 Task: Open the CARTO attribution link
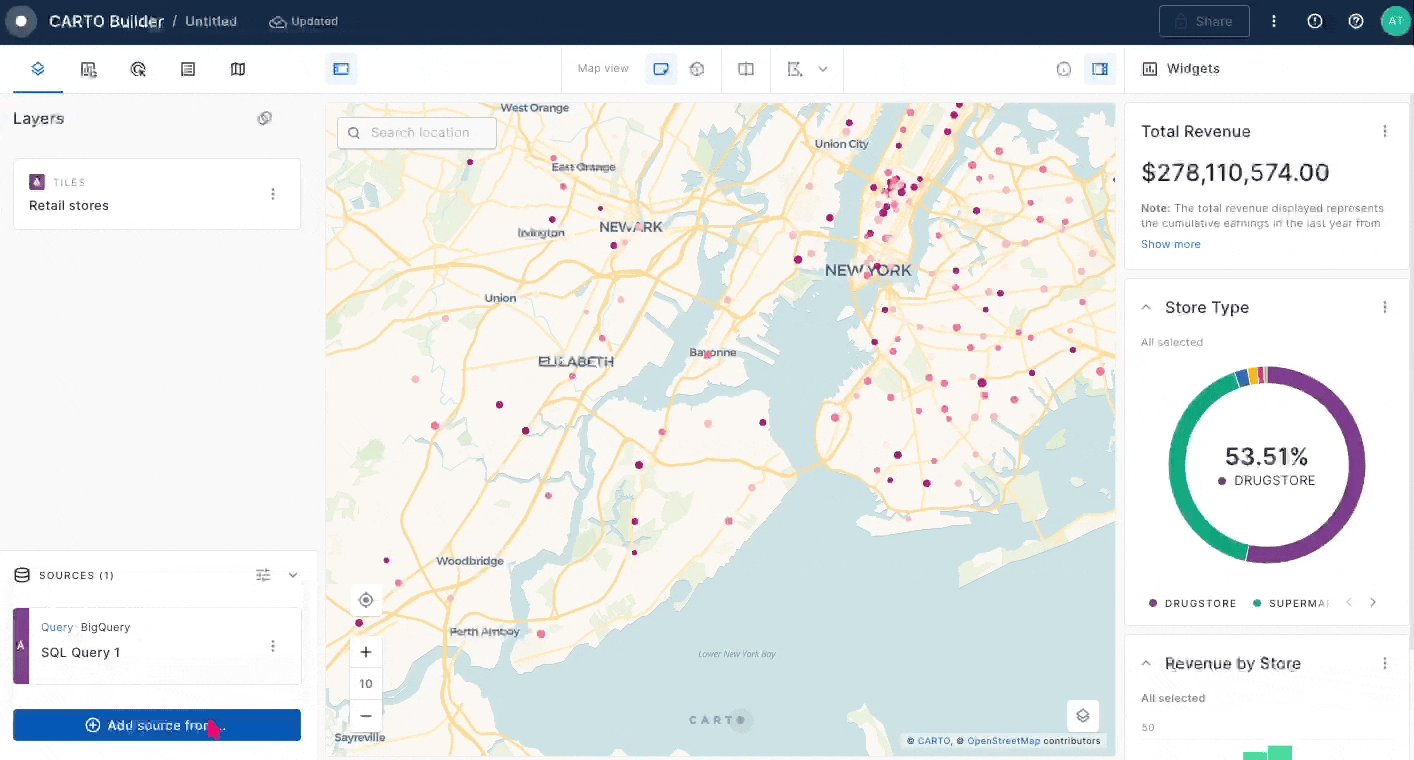(934, 741)
